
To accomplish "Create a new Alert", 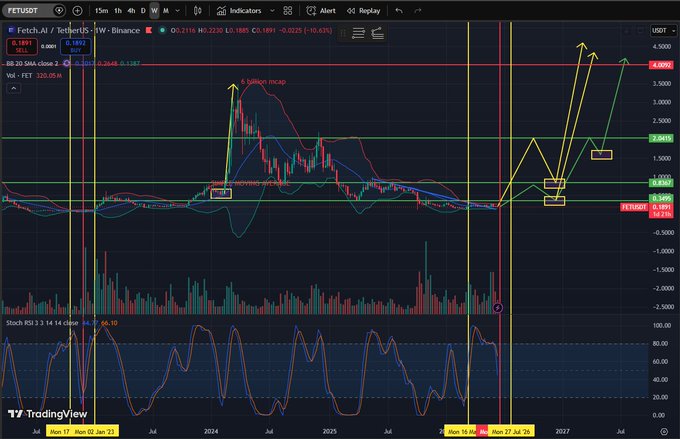I will coord(321,10).
